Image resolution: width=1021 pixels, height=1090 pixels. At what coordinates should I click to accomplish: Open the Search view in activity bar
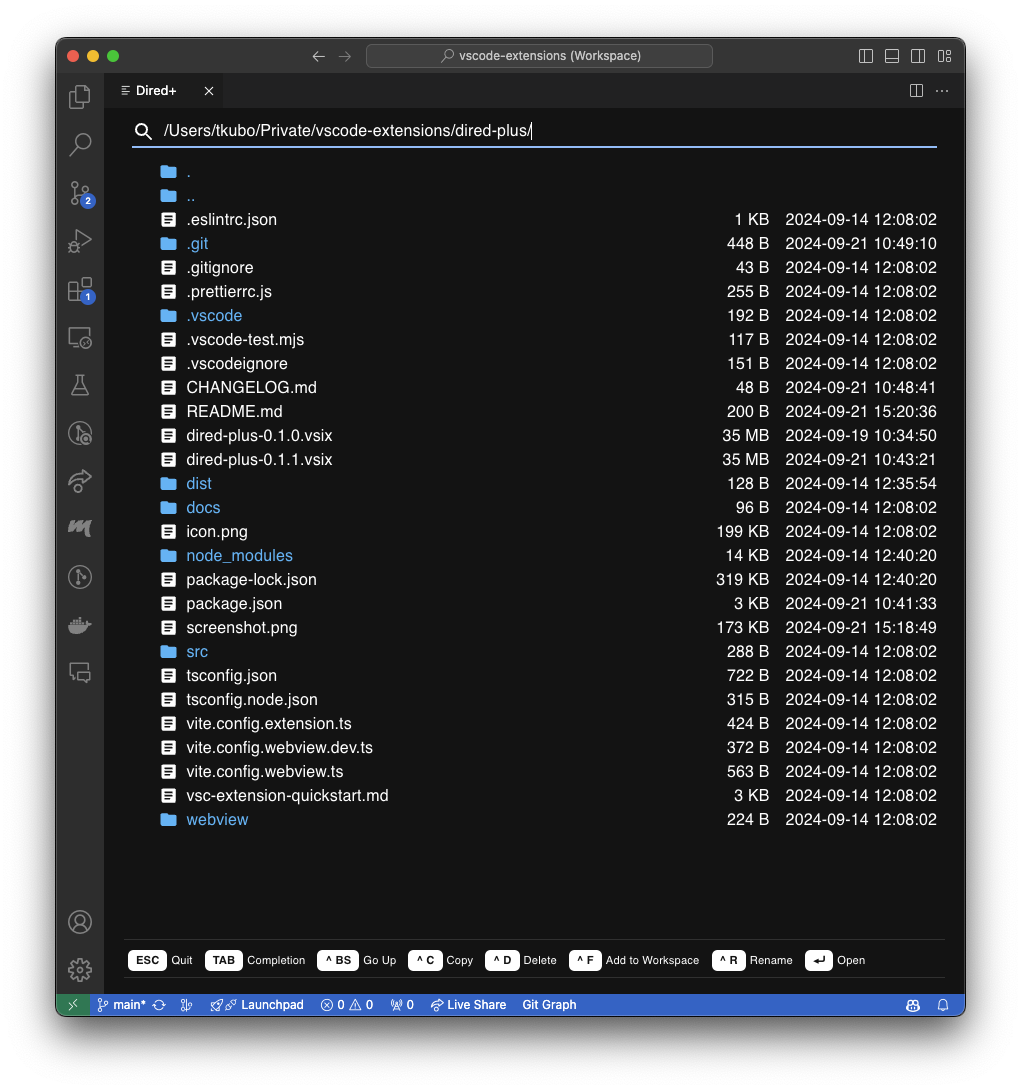coord(80,145)
